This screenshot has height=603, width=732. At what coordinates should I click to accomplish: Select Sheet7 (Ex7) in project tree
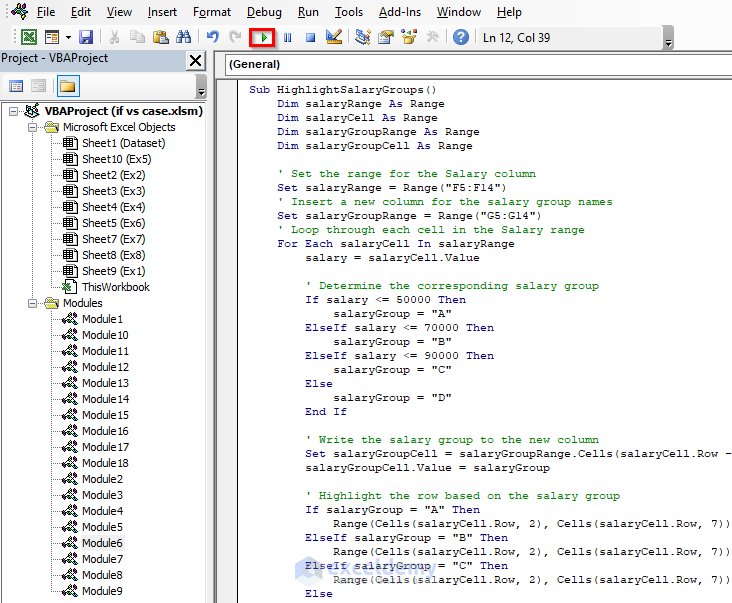point(113,239)
